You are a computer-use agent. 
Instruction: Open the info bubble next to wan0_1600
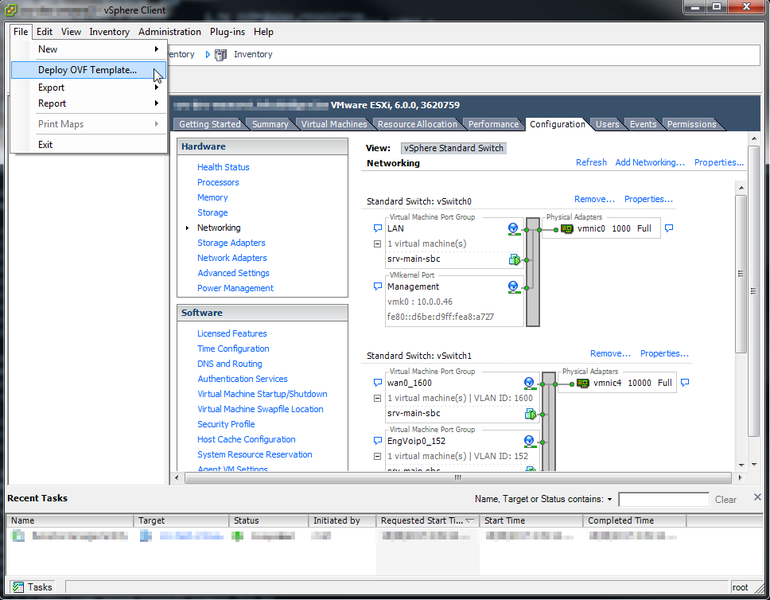(x=378, y=382)
